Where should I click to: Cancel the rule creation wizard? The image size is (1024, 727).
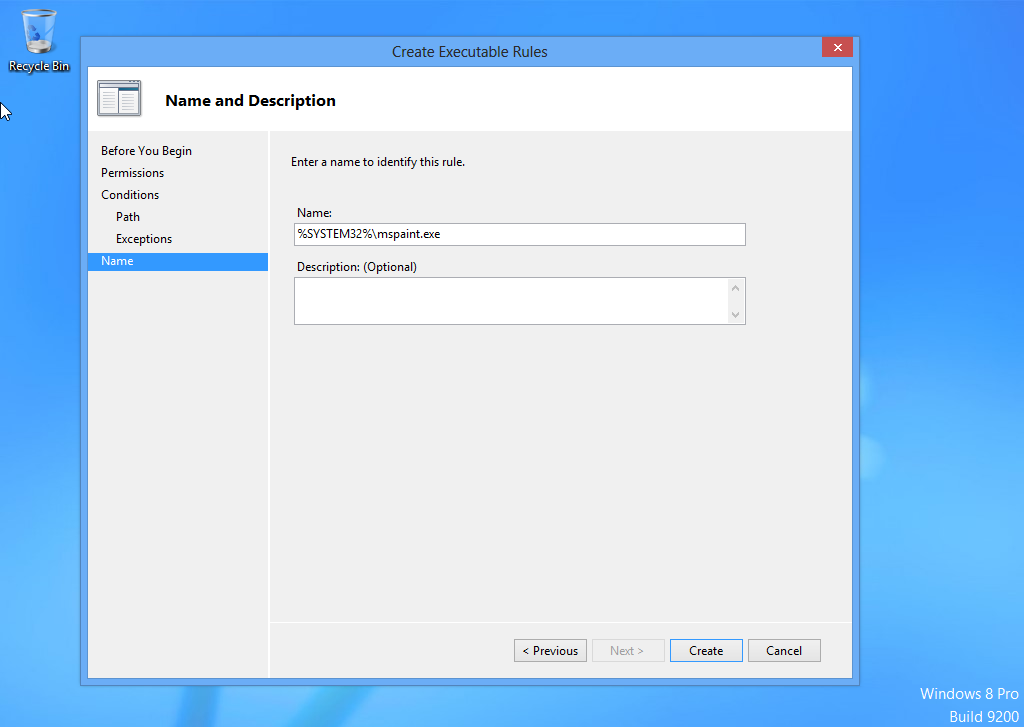coord(783,651)
